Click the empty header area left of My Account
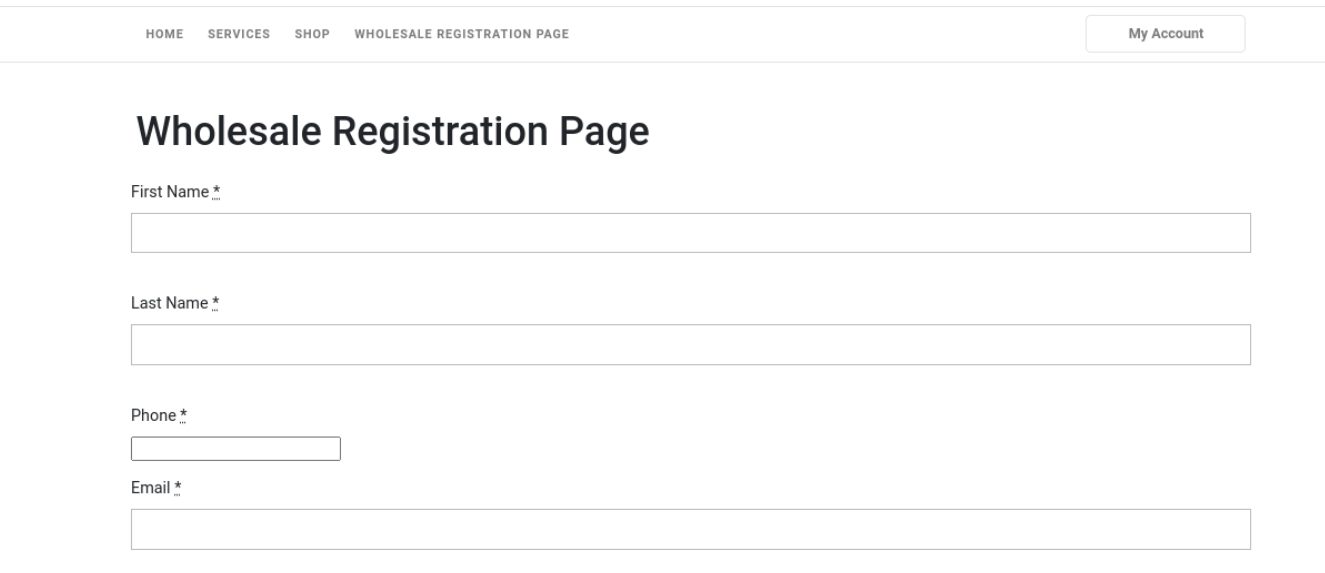Image resolution: width=1325 pixels, height=573 pixels. pos(828,34)
